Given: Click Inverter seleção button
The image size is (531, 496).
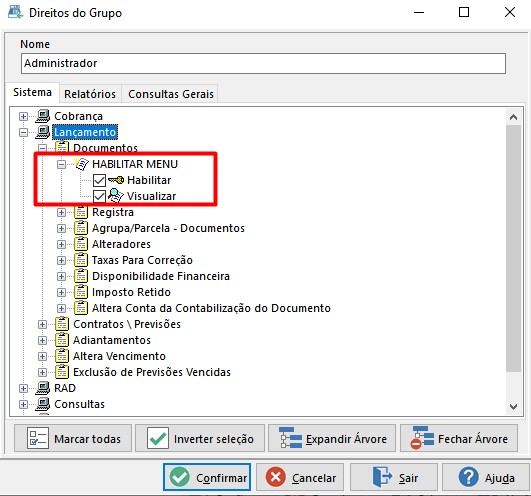Looking at the screenshot, I should (x=200, y=439).
